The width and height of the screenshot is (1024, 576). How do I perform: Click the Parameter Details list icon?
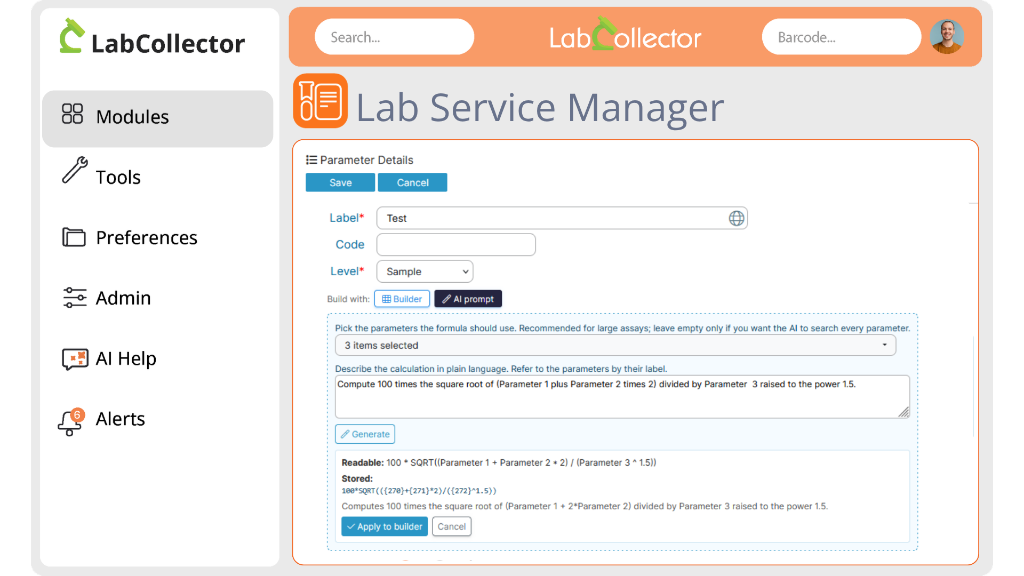312,160
